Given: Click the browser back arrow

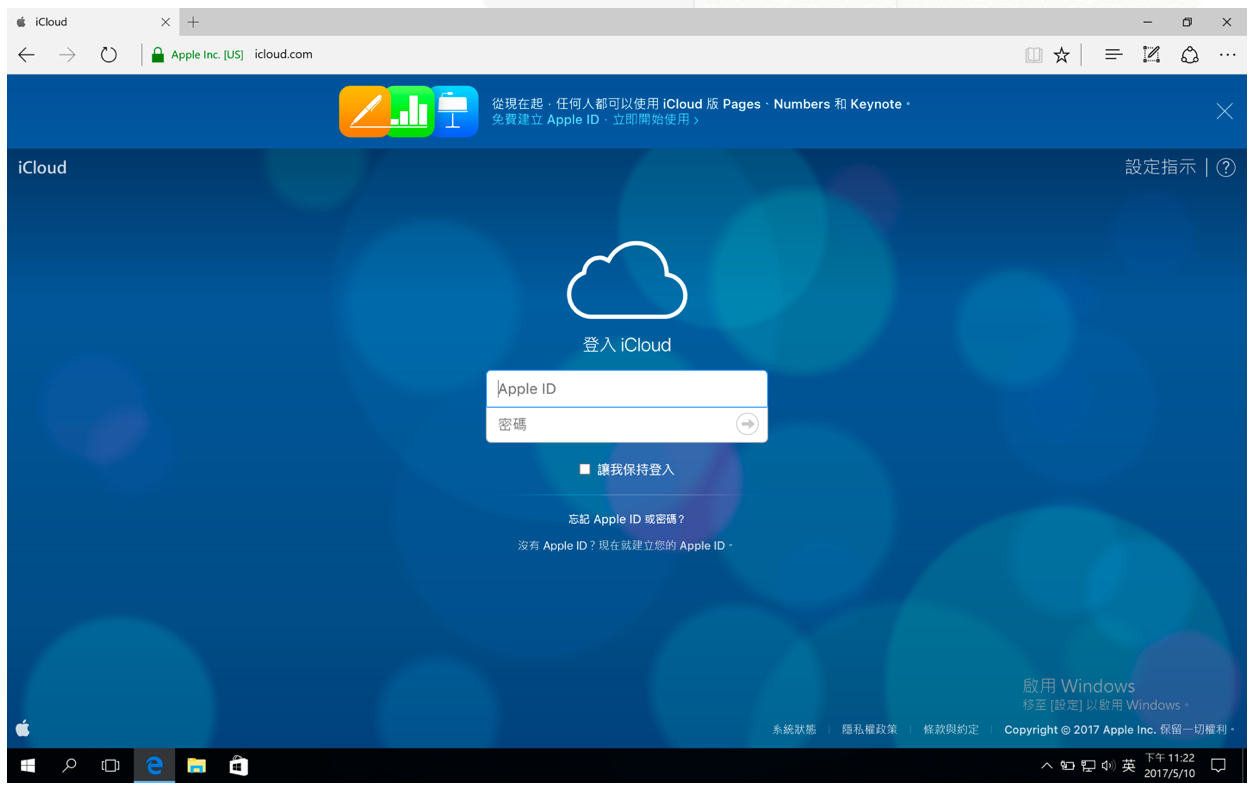Looking at the screenshot, I should point(27,55).
